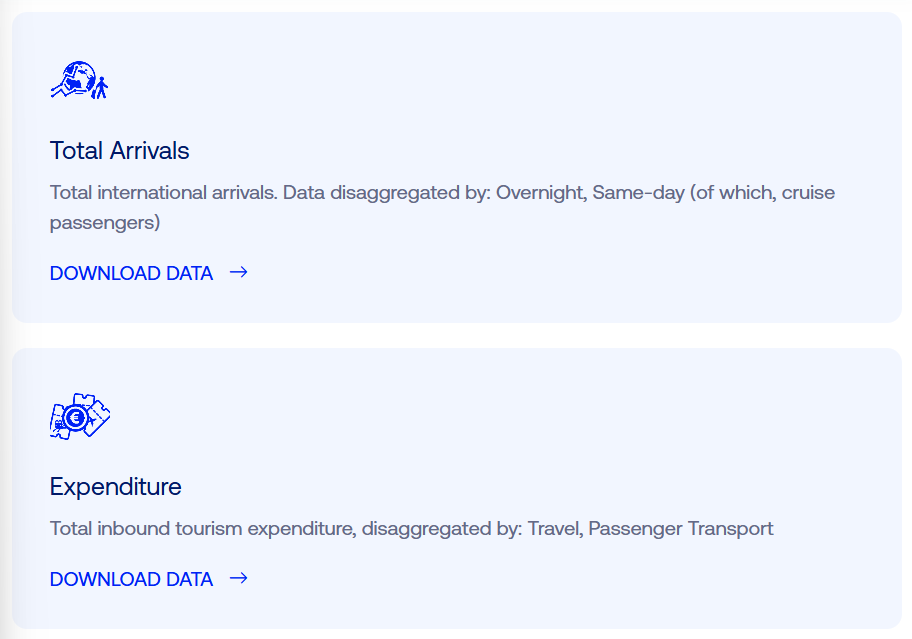Click the word 'passengers)' in Arrivals description
The image size is (912, 639).
point(105,222)
